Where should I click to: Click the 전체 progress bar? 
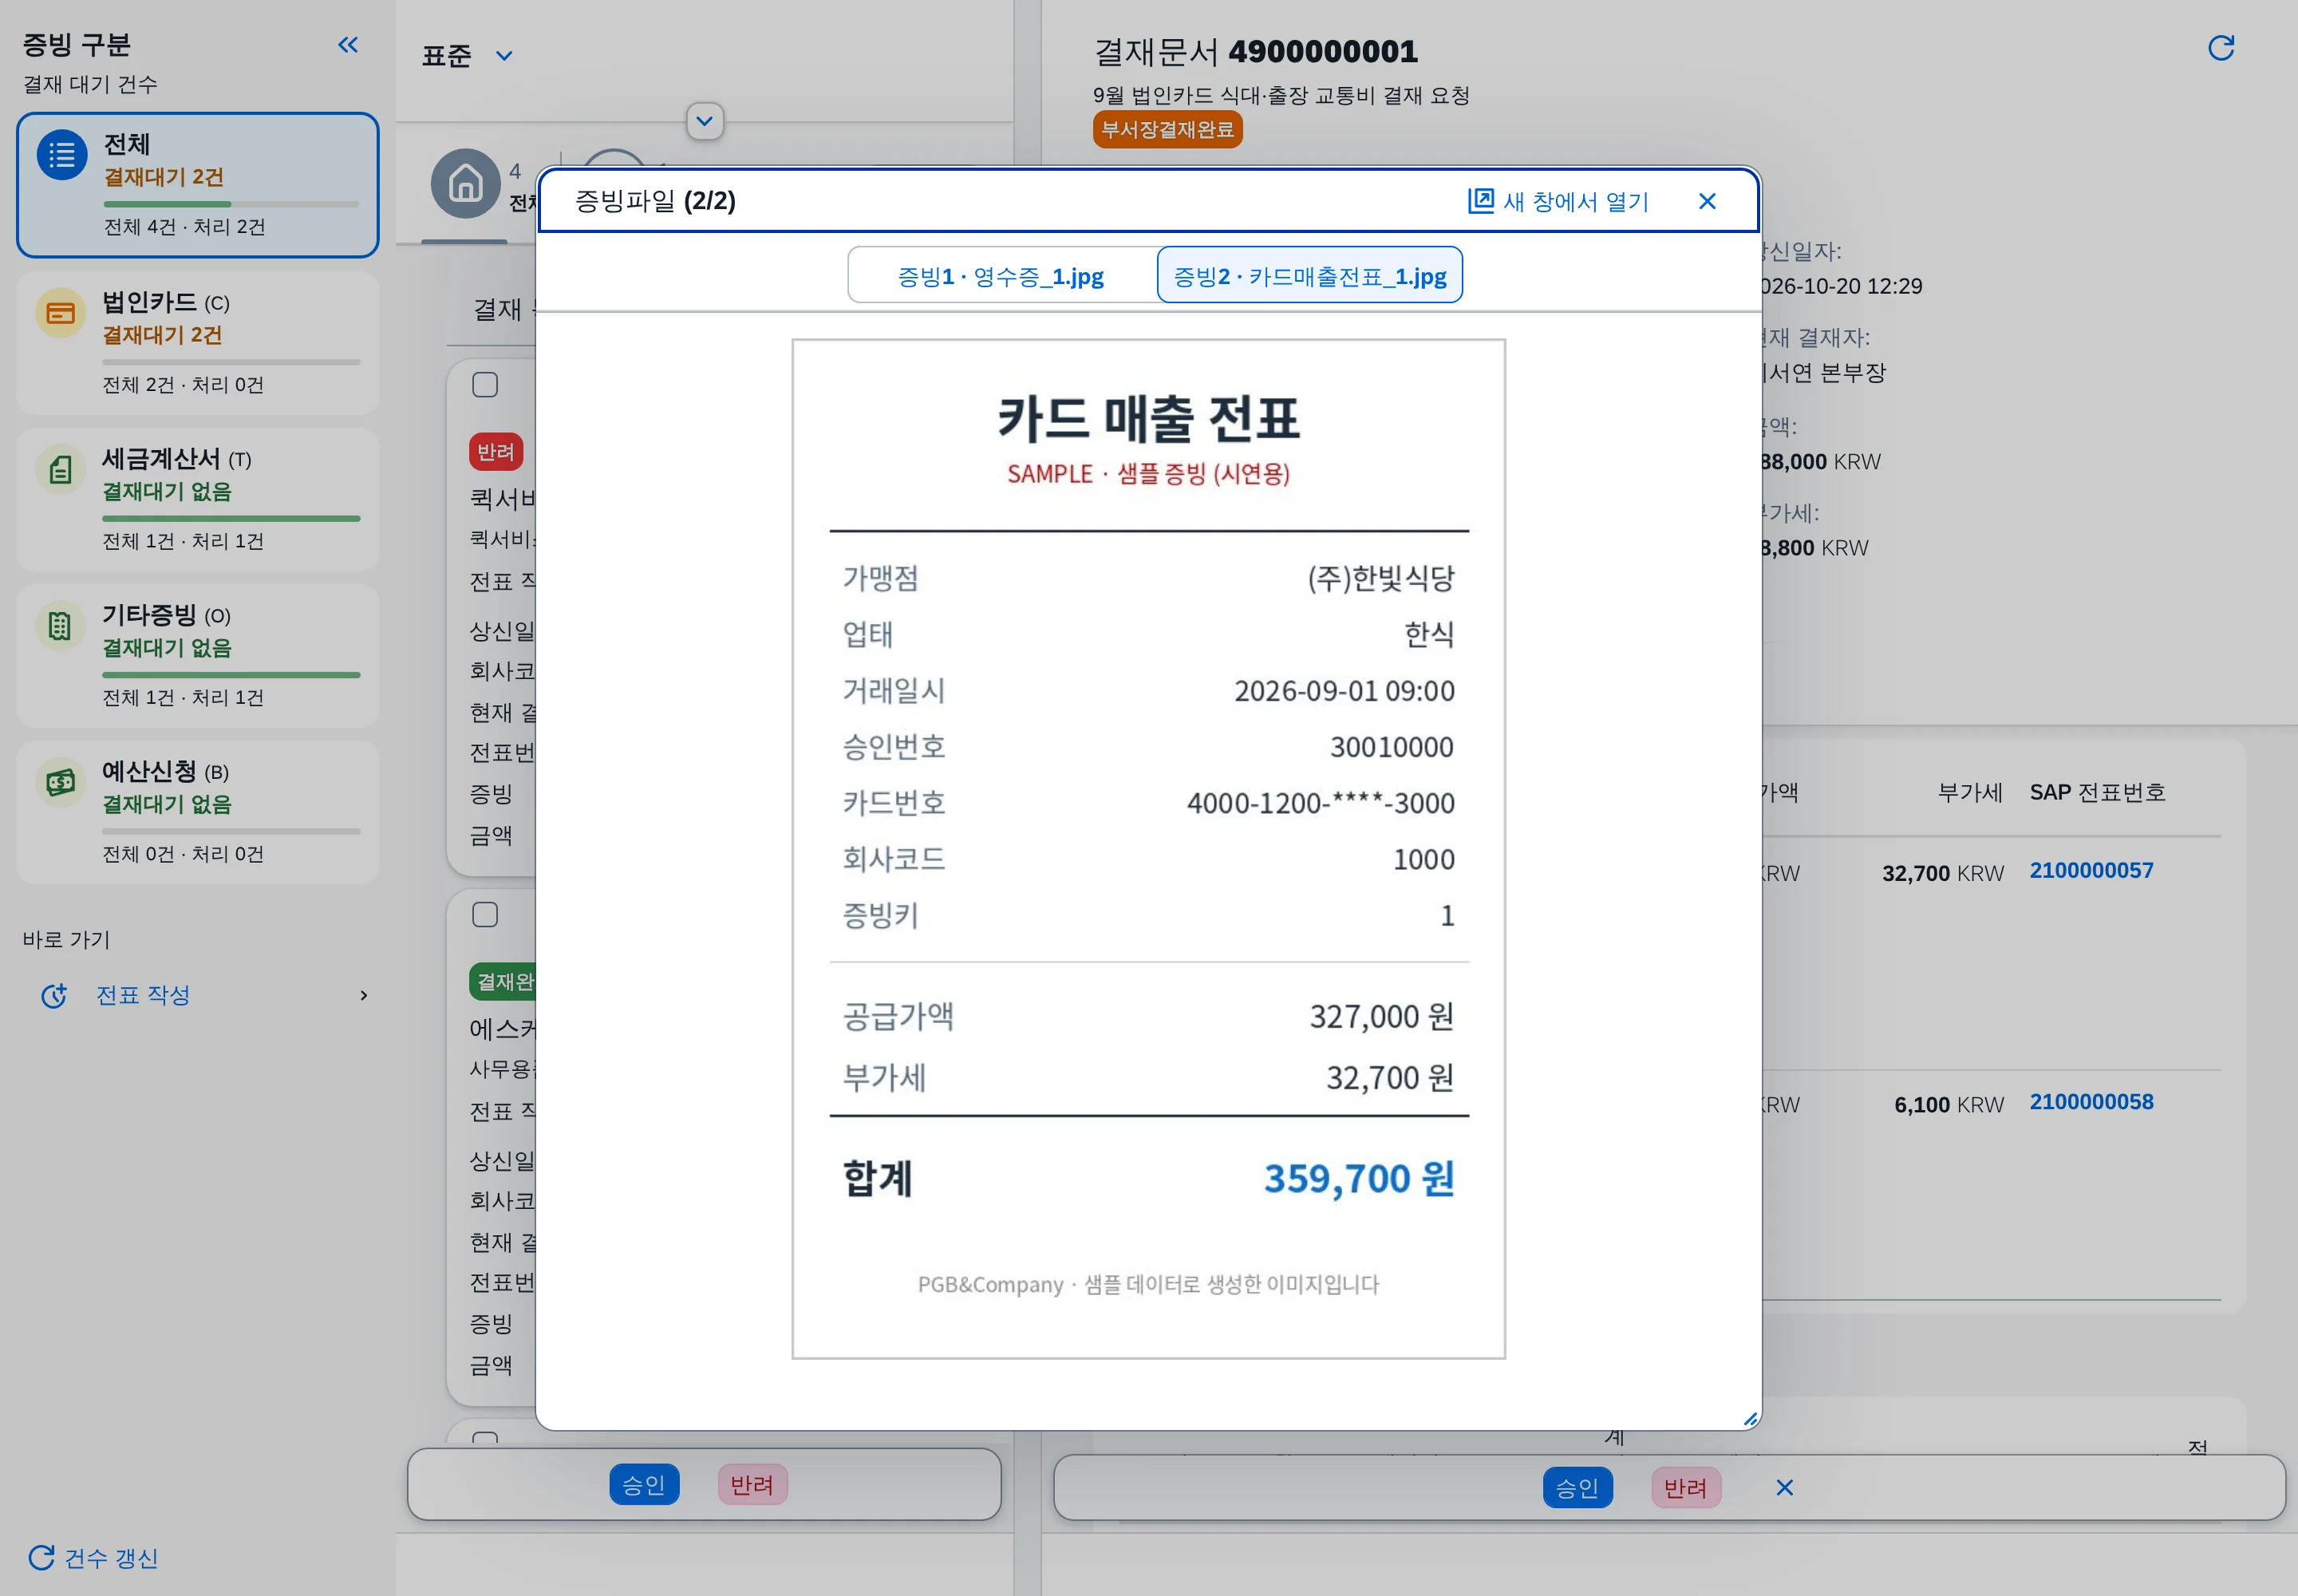tap(231, 204)
